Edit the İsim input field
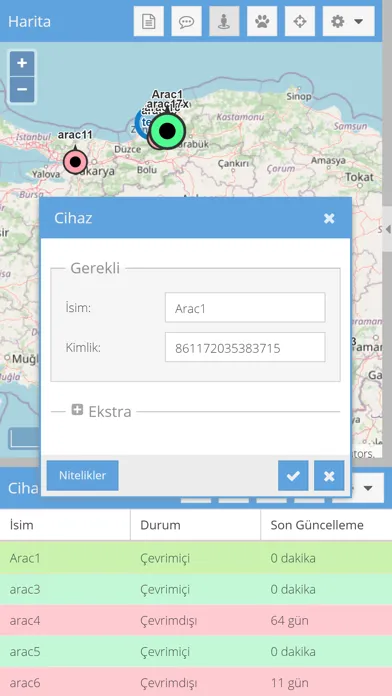Image resolution: width=392 pixels, height=696 pixels. 245,308
